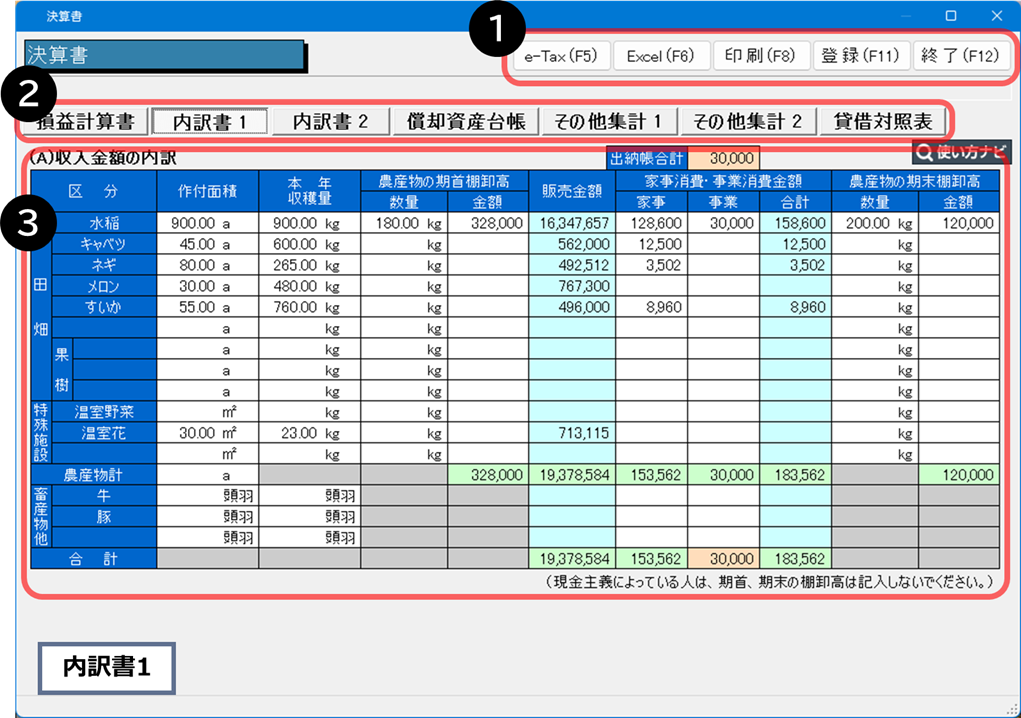1021x718 pixels.
Task: Click メロン harvest quantity 480.00 cell
Action: tap(309, 286)
